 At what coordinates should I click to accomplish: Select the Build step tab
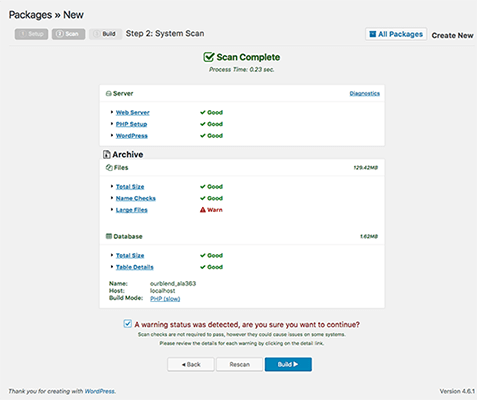[x=105, y=34]
